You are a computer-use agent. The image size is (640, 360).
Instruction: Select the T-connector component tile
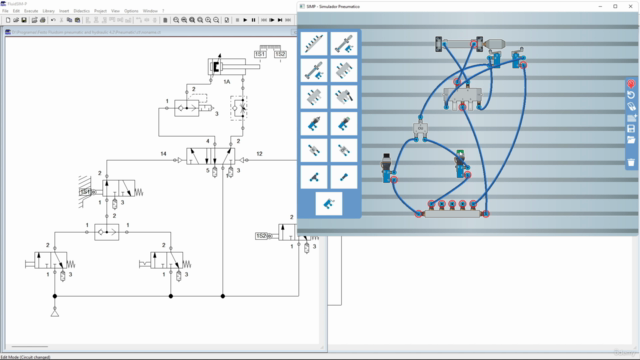click(314, 177)
